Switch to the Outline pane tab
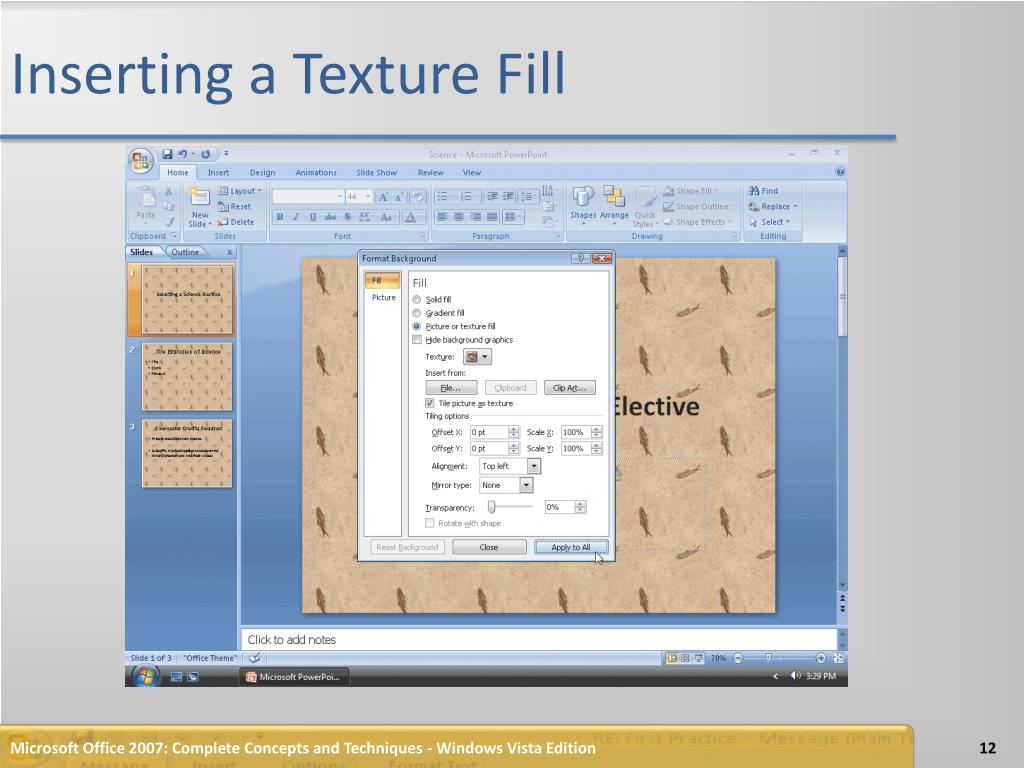The width and height of the screenshot is (1024, 768). click(x=185, y=252)
